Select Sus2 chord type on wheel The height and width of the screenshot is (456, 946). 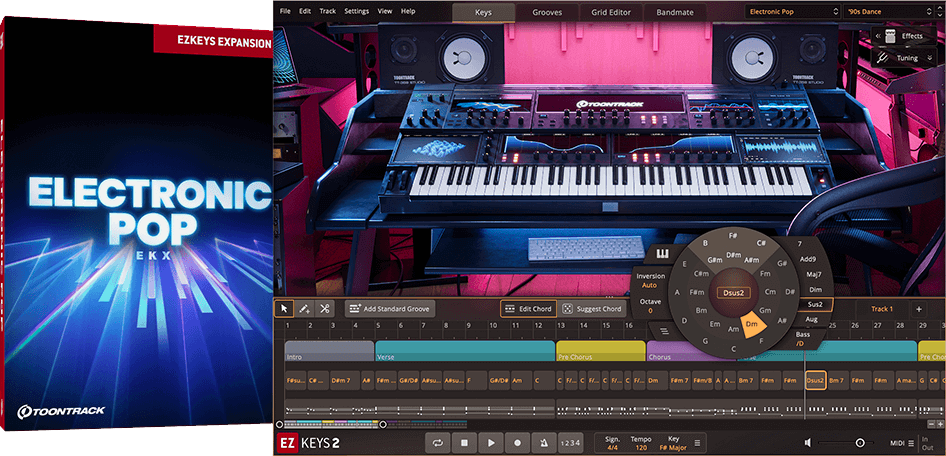click(815, 305)
